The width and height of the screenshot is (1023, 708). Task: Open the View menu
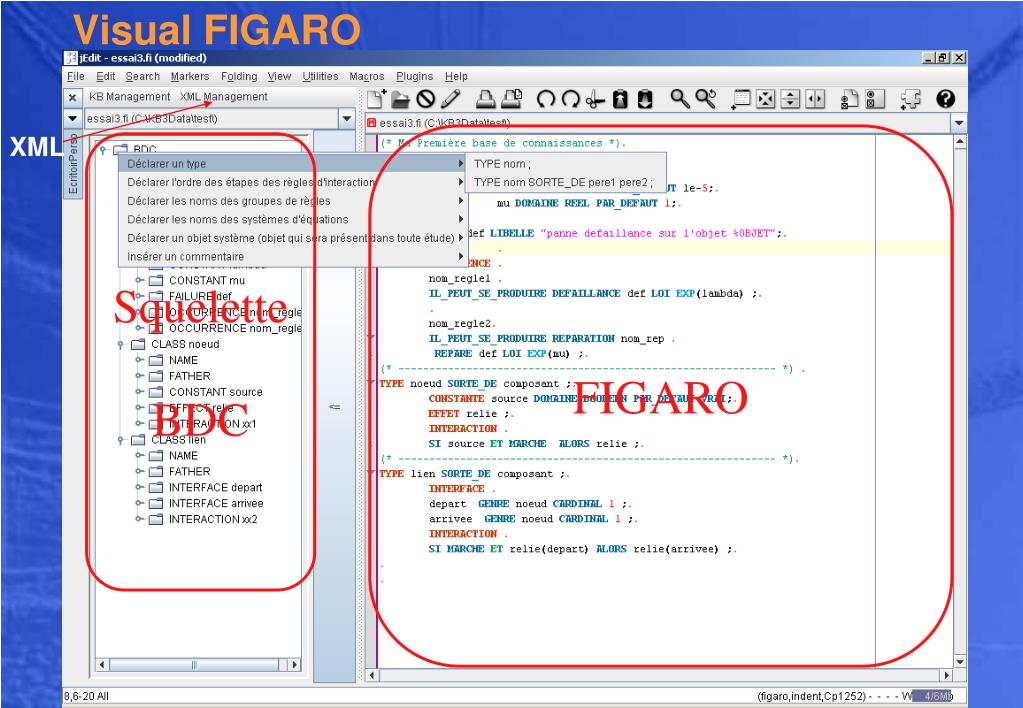click(x=279, y=76)
